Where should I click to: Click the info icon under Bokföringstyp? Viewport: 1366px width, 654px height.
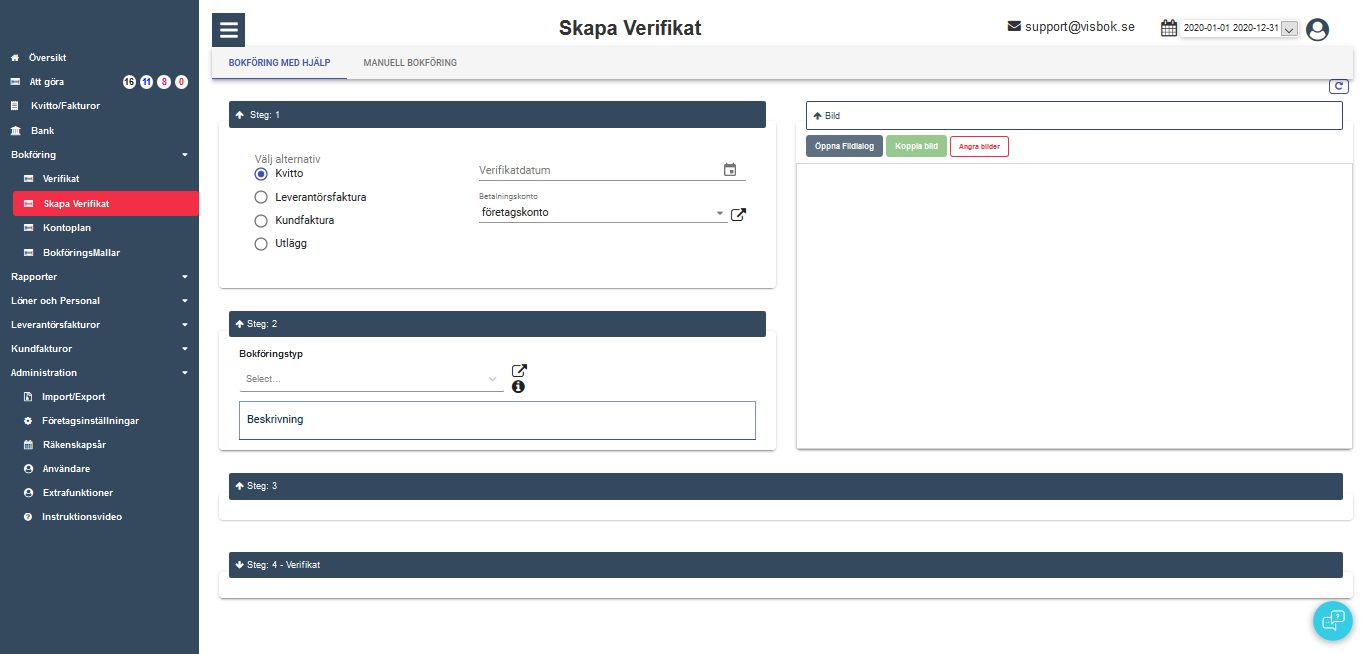(x=518, y=387)
